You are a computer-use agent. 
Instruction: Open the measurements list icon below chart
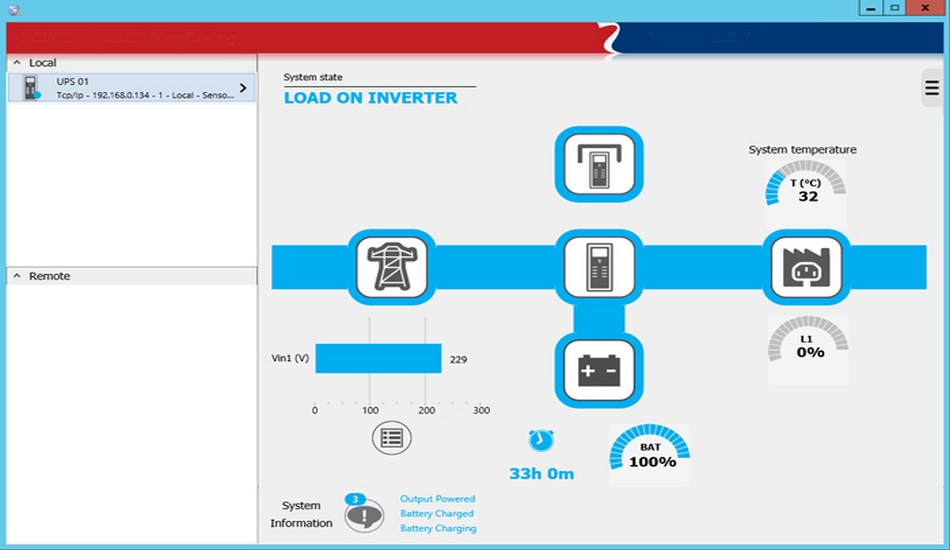391,438
